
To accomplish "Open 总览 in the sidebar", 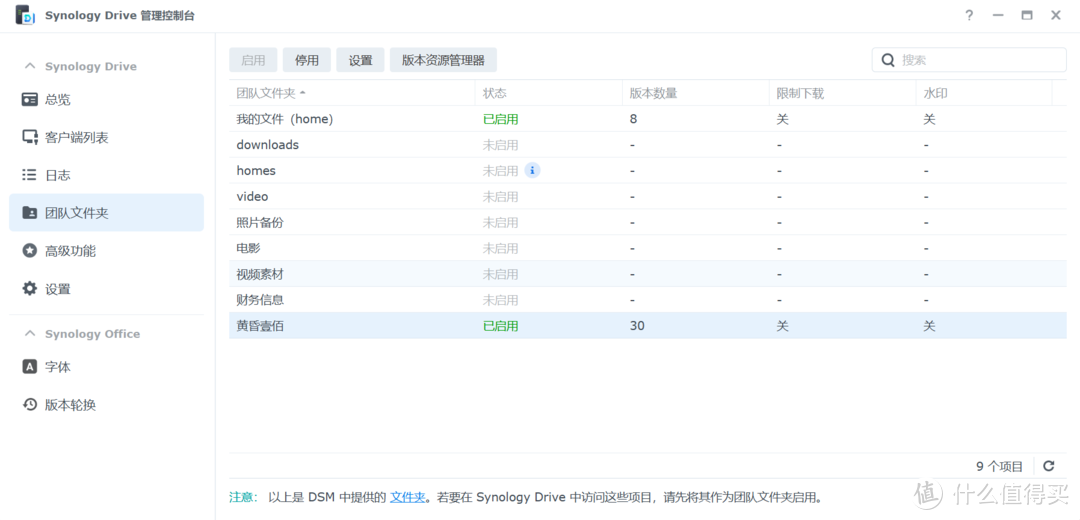I will (x=106, y=100).
